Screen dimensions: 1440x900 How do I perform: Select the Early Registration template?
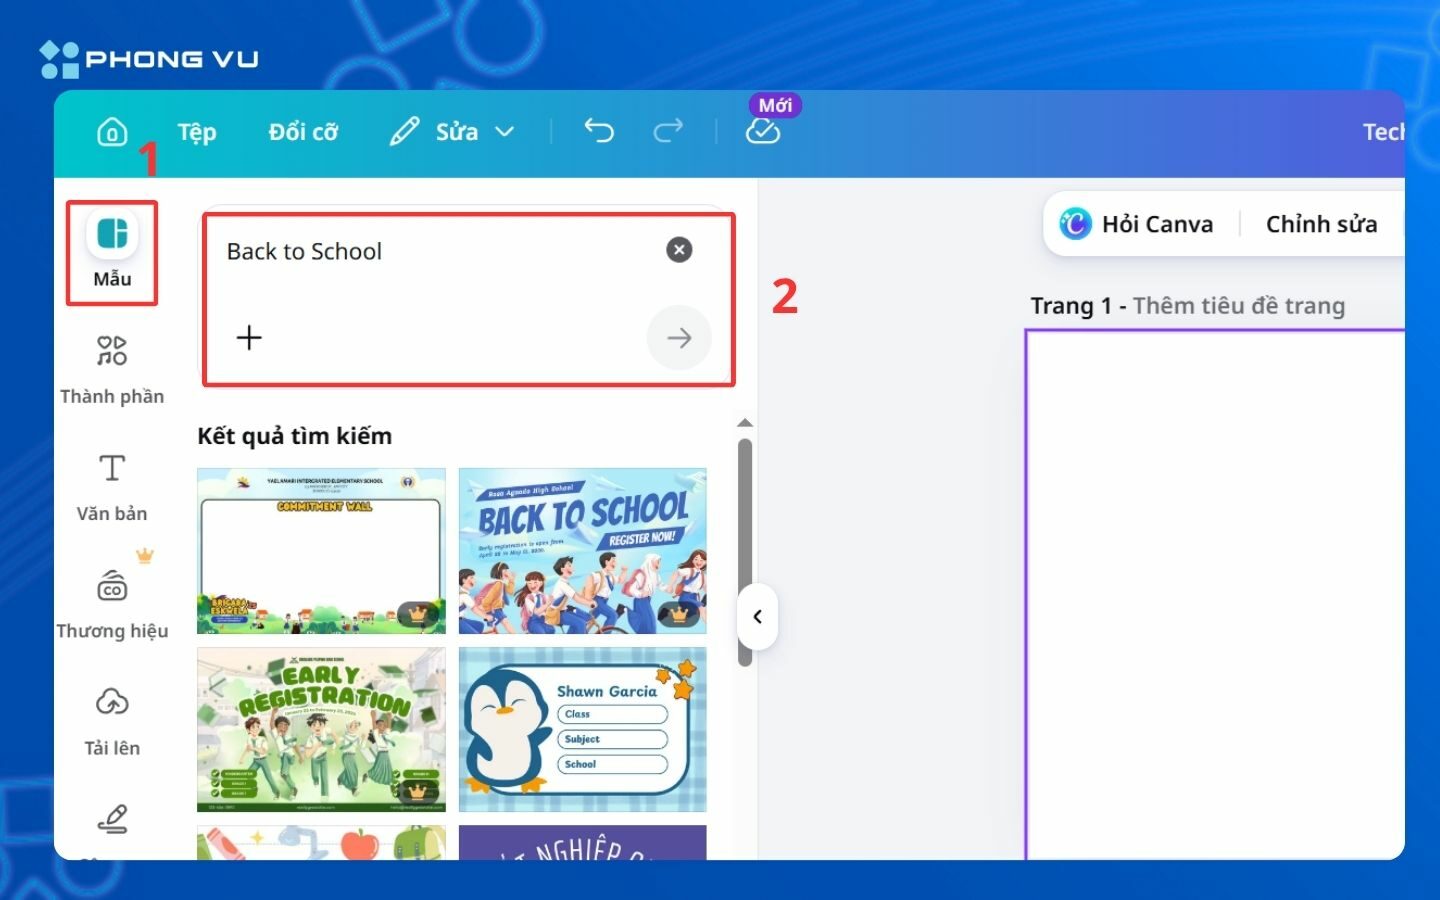[x=321, y=729]
